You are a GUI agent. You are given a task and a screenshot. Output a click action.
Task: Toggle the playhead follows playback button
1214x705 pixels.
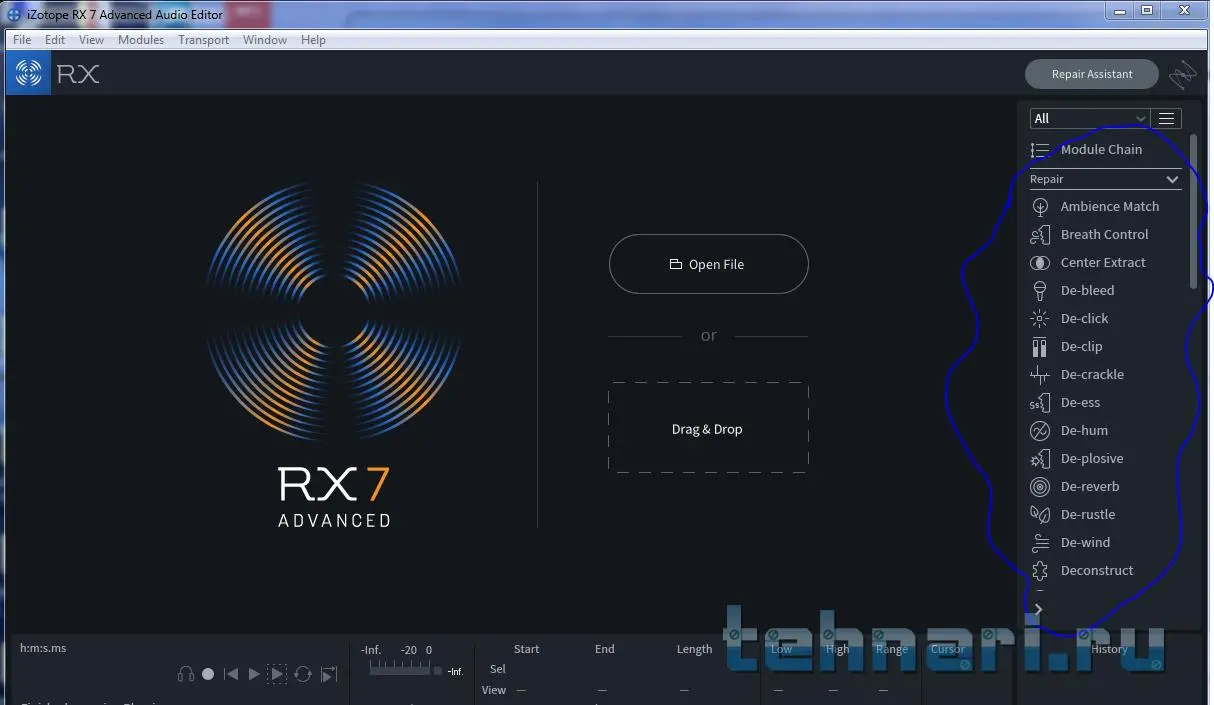click(x=328, y=675)
